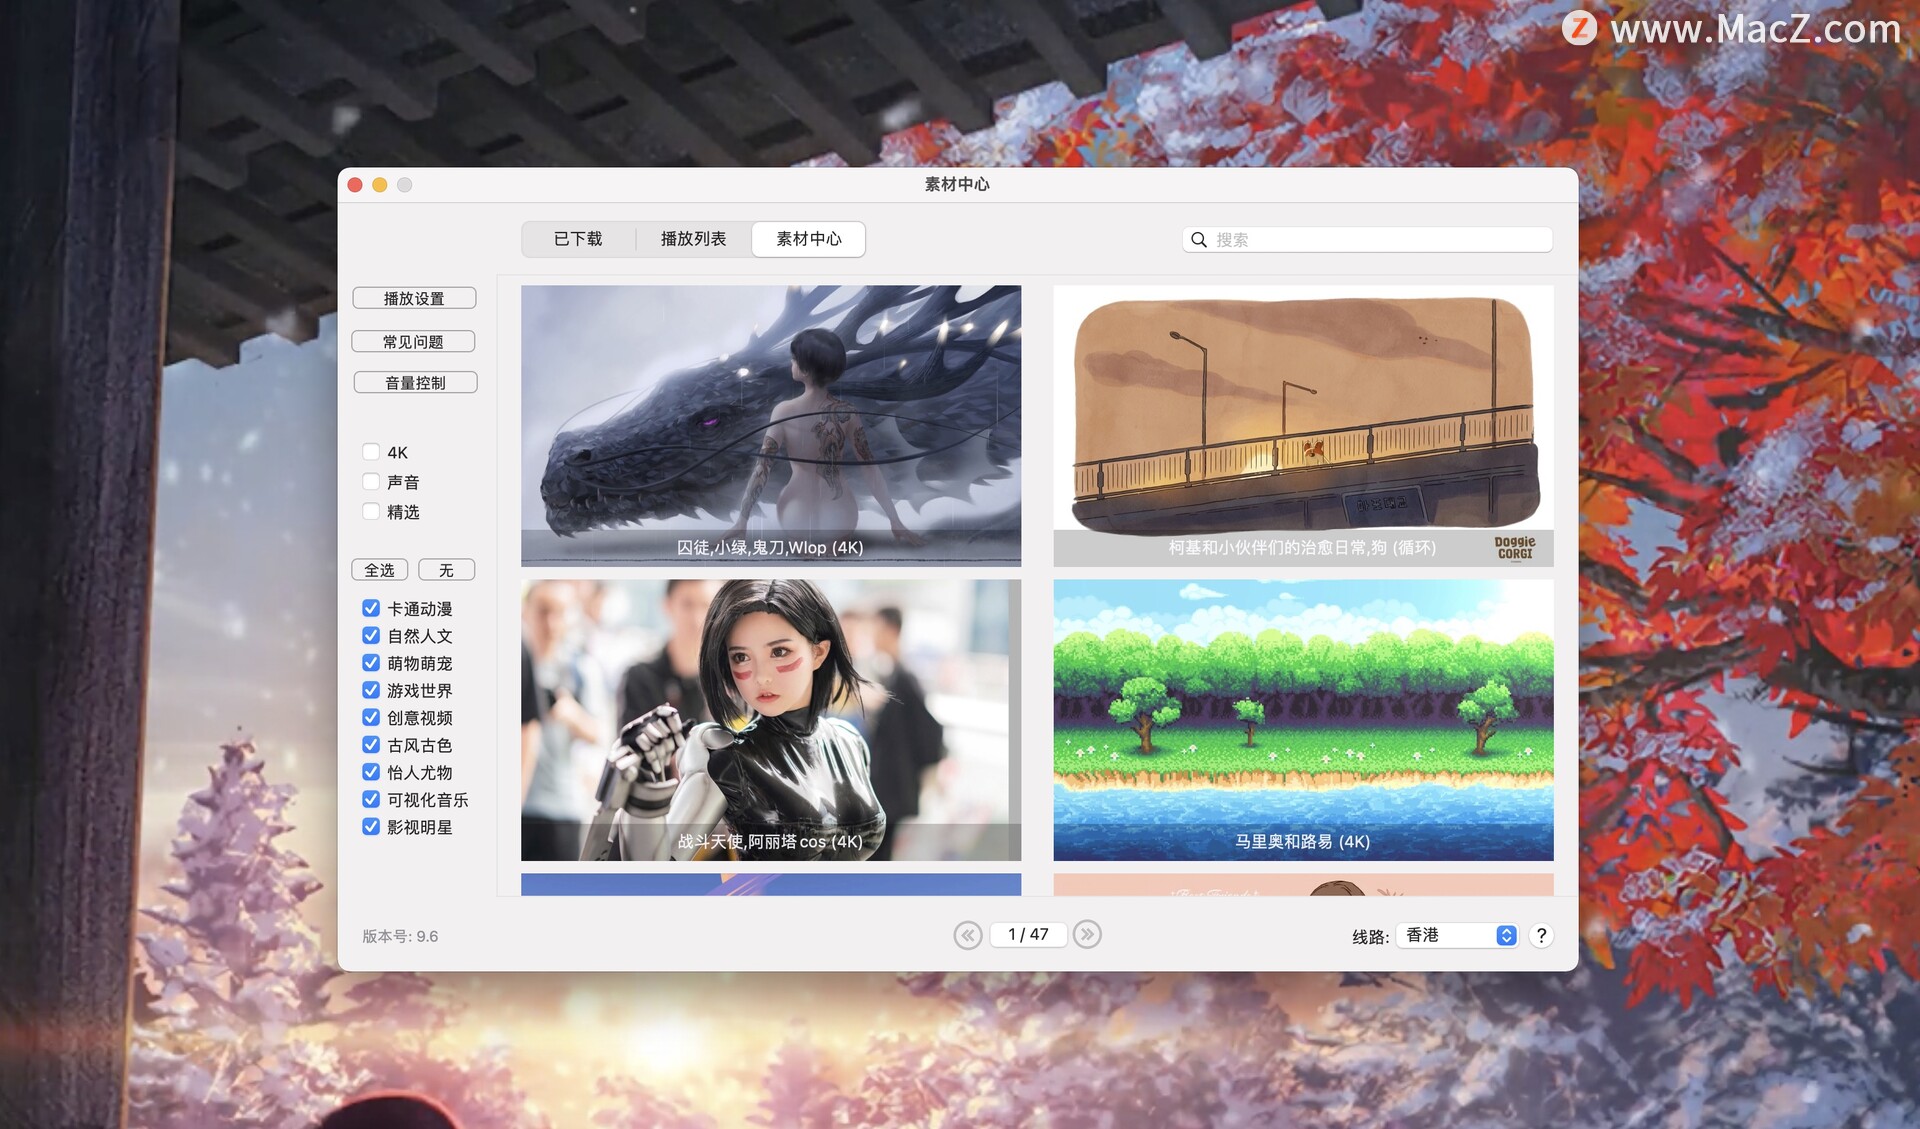
Task: Open 音量控制 panel
Action: tap(415, 382)
